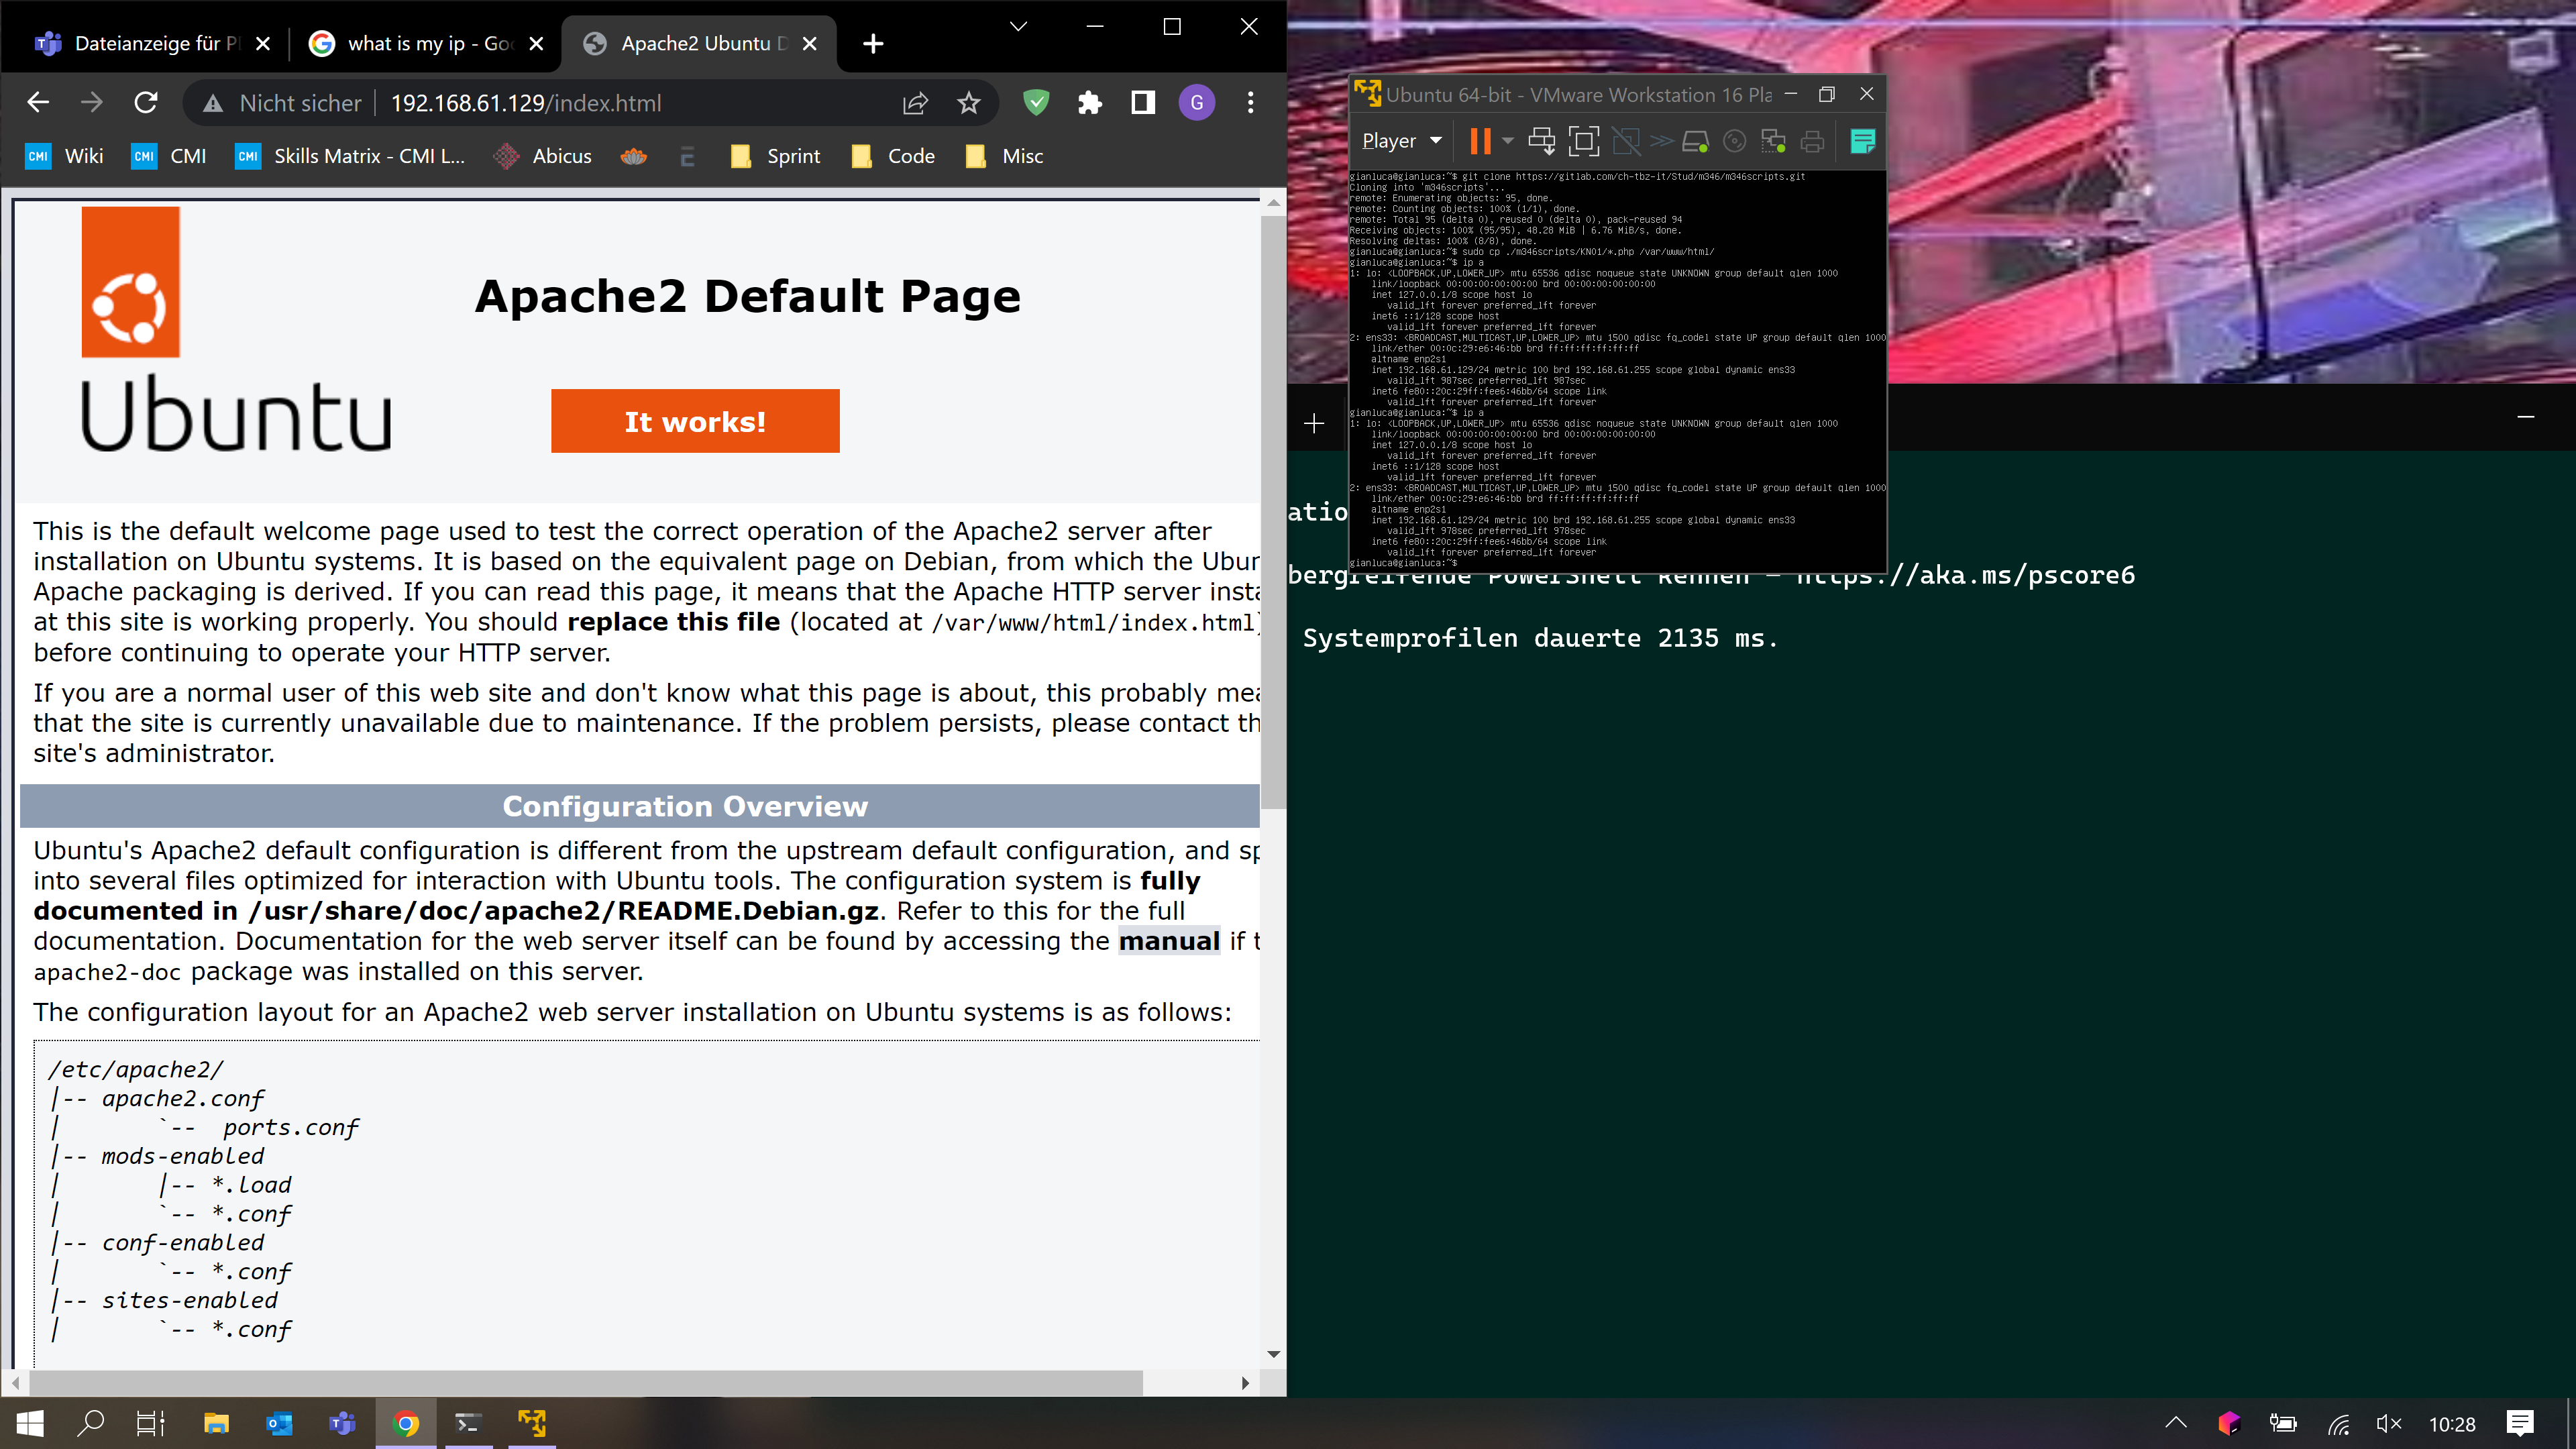Image resolution: width=2576 pixels, height=1449 pixels.
Task: Click the VMware CD/DVD drive icon
Action: [1734, 141]
